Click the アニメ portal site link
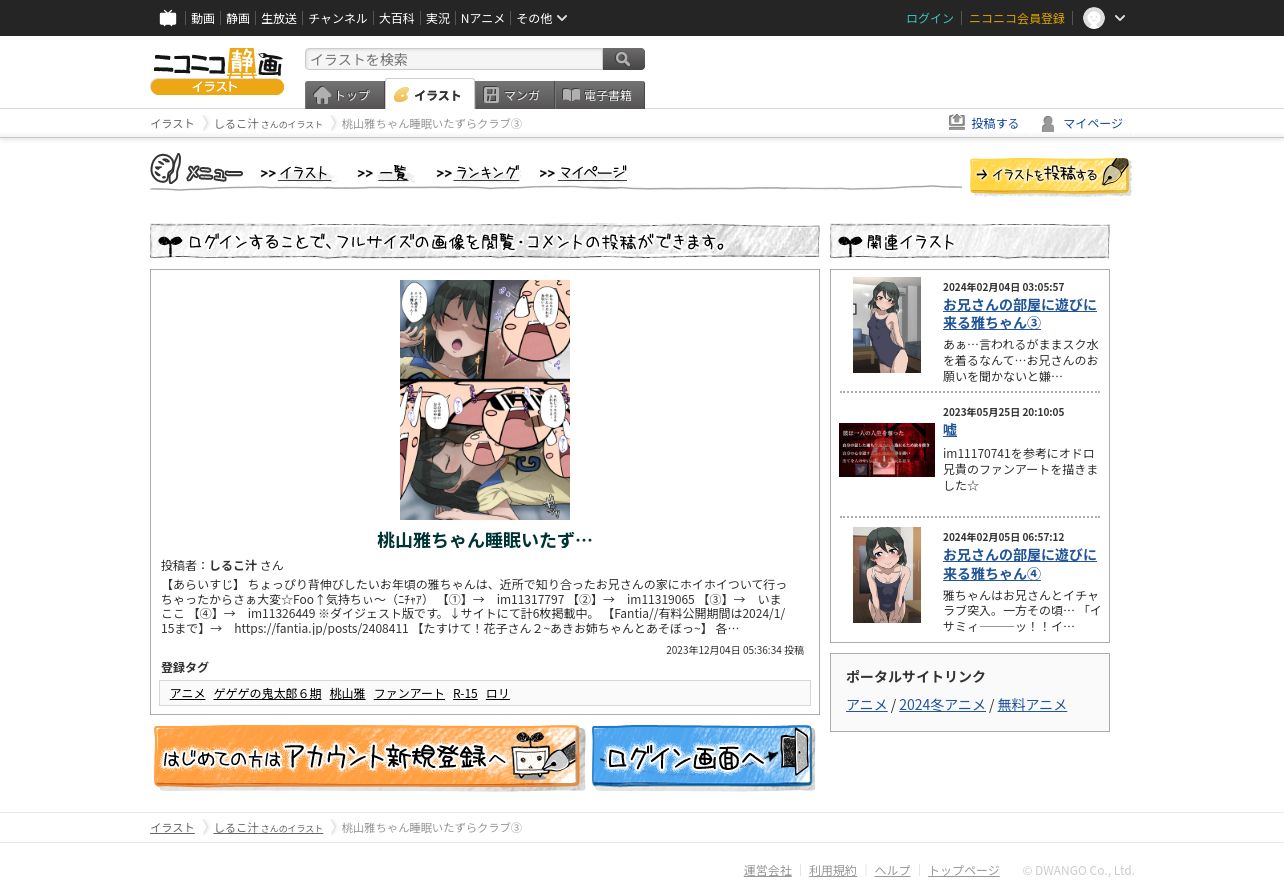Image resolution: width=1284 pixels, height=883 pixels. [x=866, y=704]
